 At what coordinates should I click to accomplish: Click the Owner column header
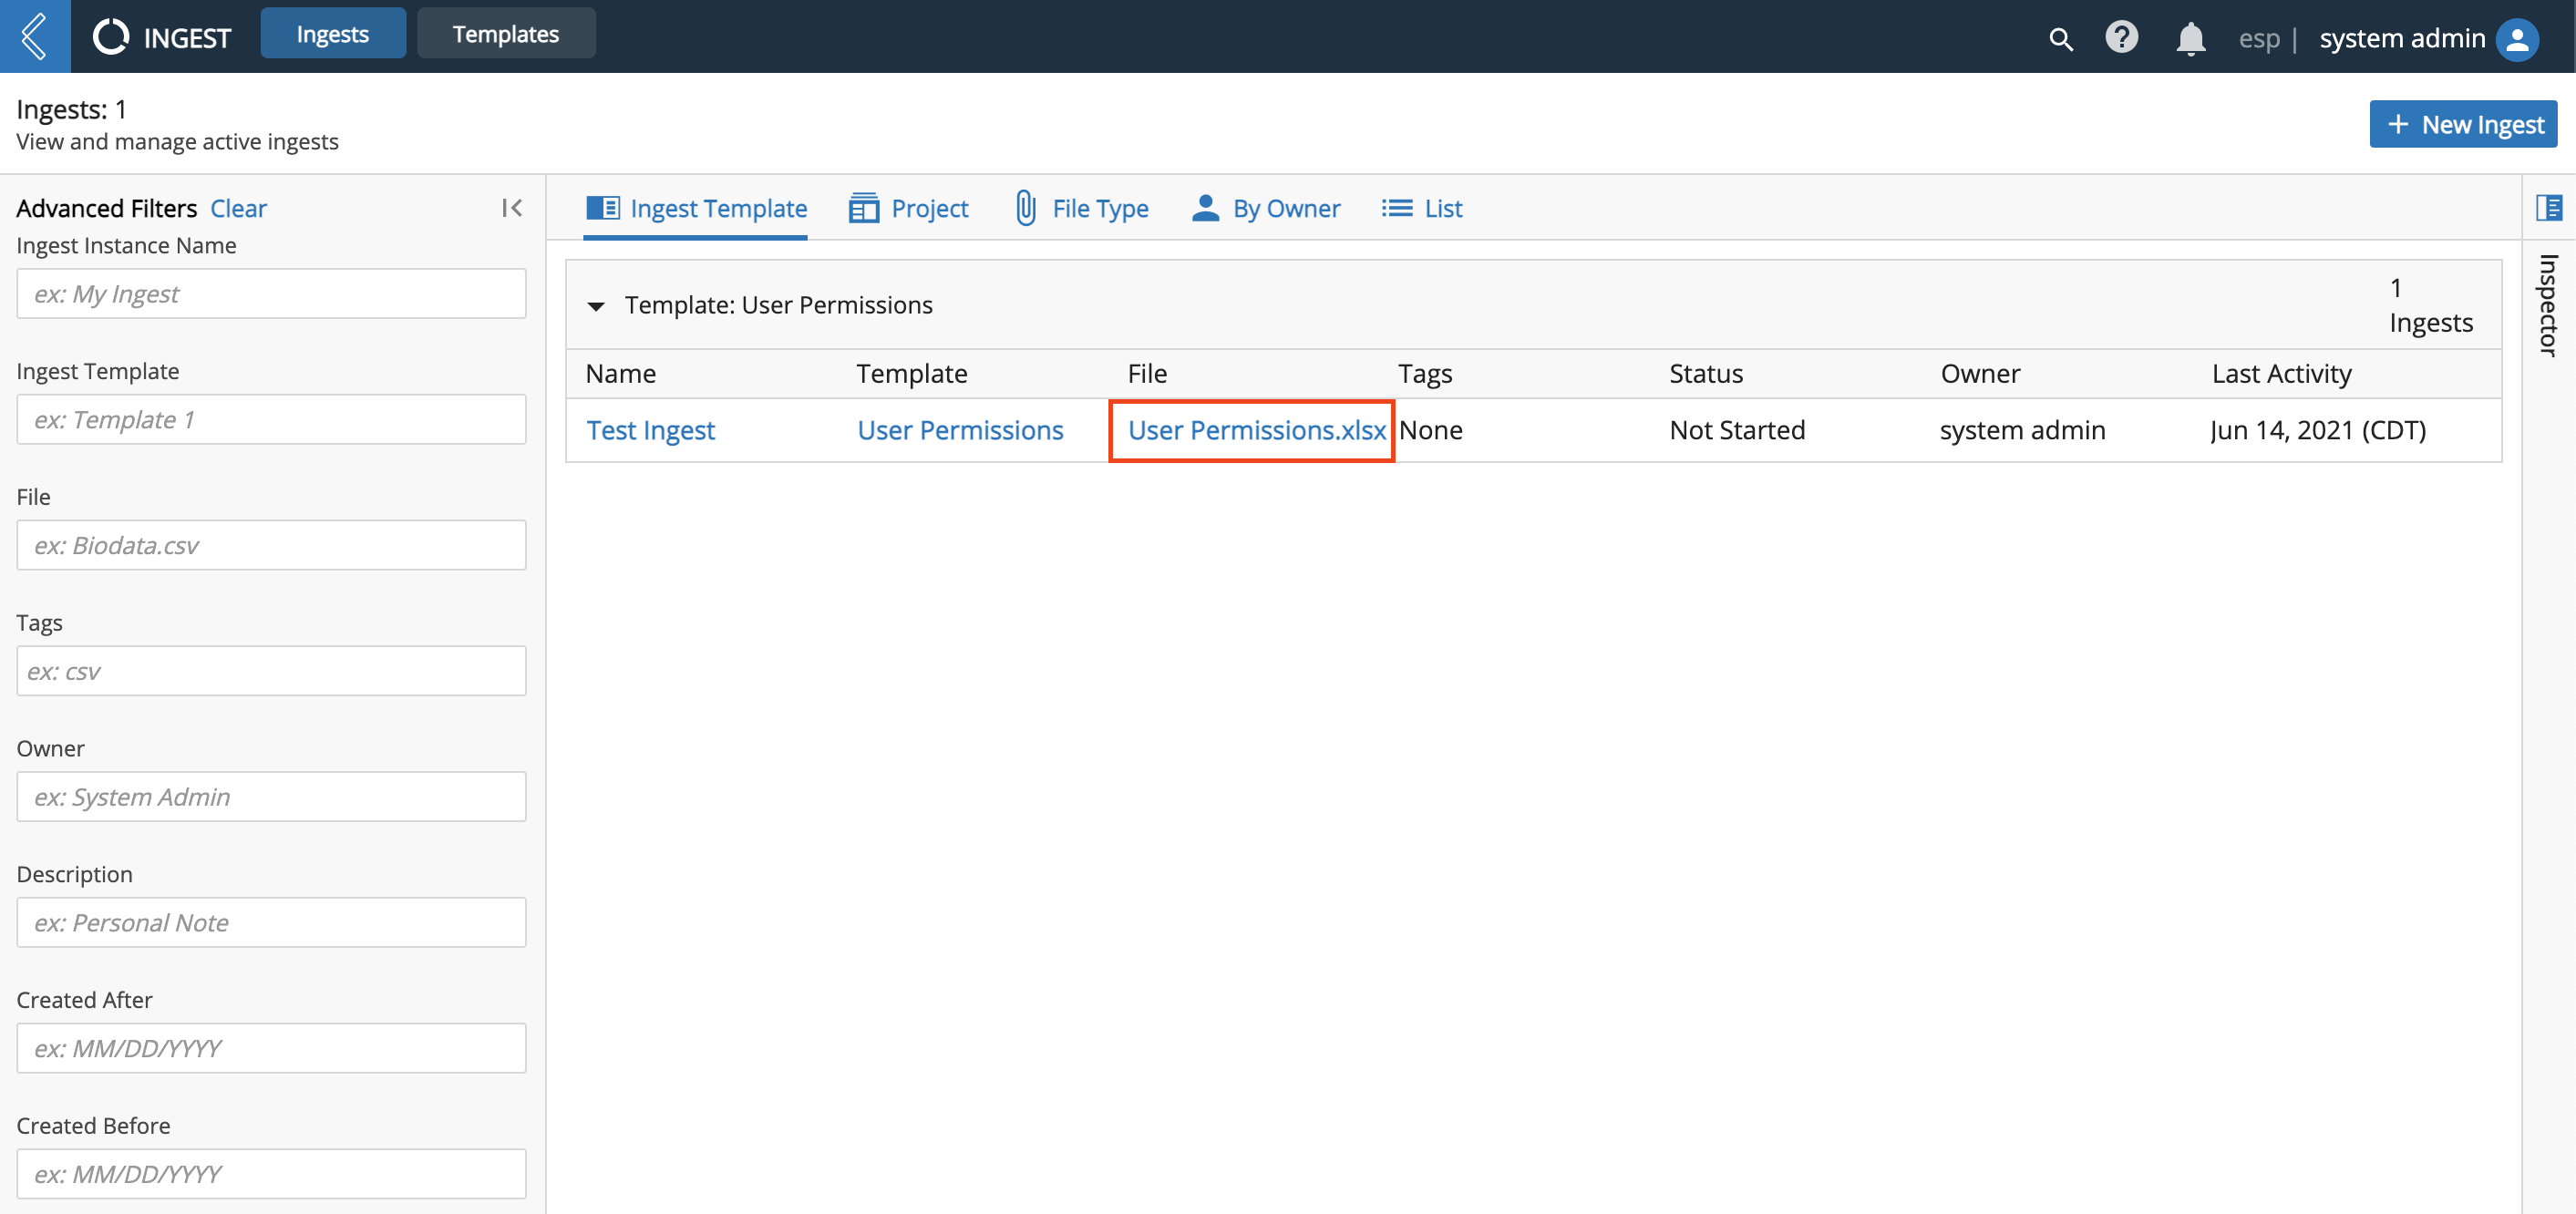pyautogui.click(x=1980, y=374)
